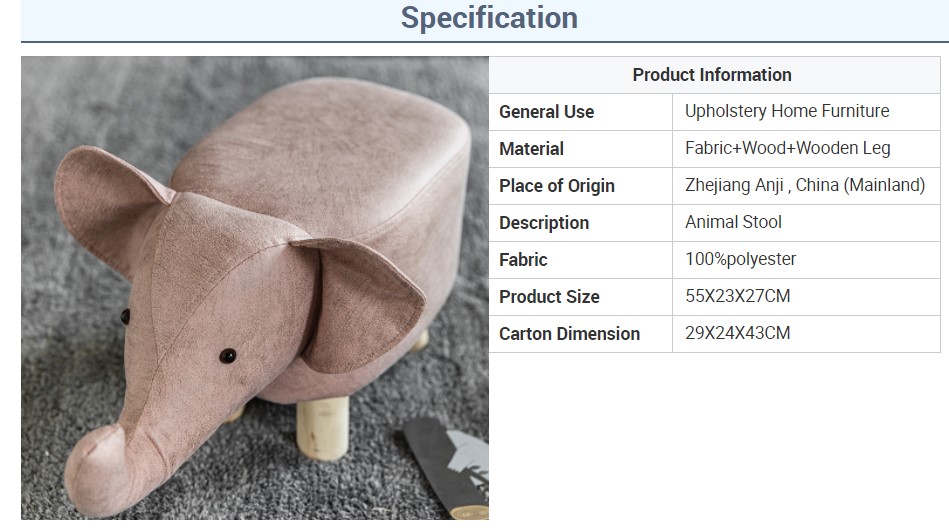Select the Description row label
The image size is (949, 530).
(x=544, y=223)
